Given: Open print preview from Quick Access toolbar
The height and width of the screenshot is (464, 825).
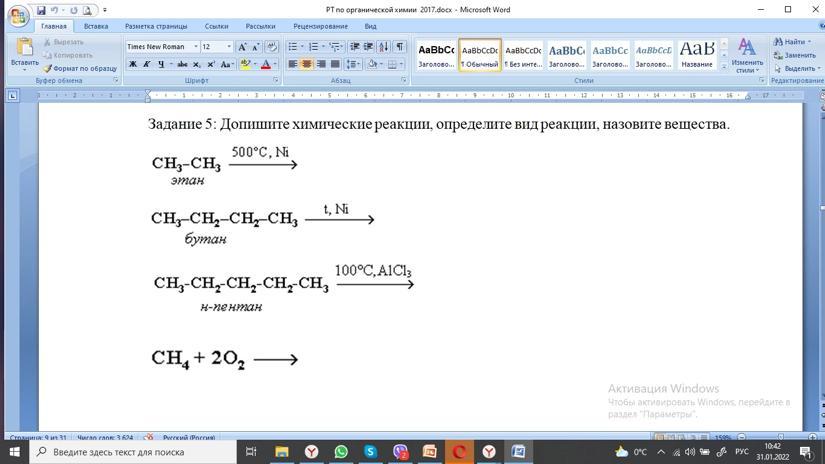Looking at the screenshot, I should click(x=87, y=10).
